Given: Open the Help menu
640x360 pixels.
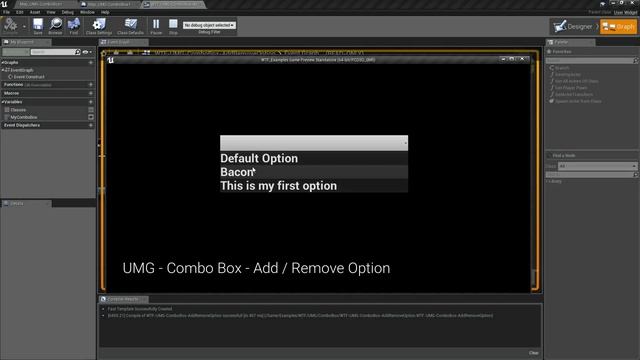Looking at the screenshot, I should (105, 12).
